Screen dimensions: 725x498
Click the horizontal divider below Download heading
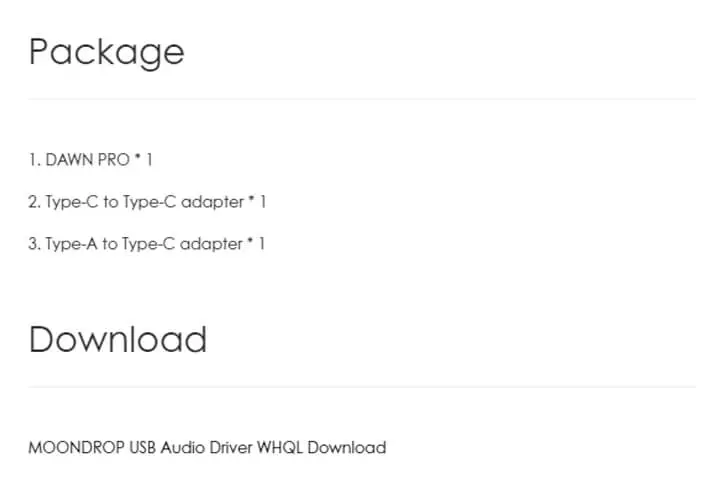click(x=362, y=387)
